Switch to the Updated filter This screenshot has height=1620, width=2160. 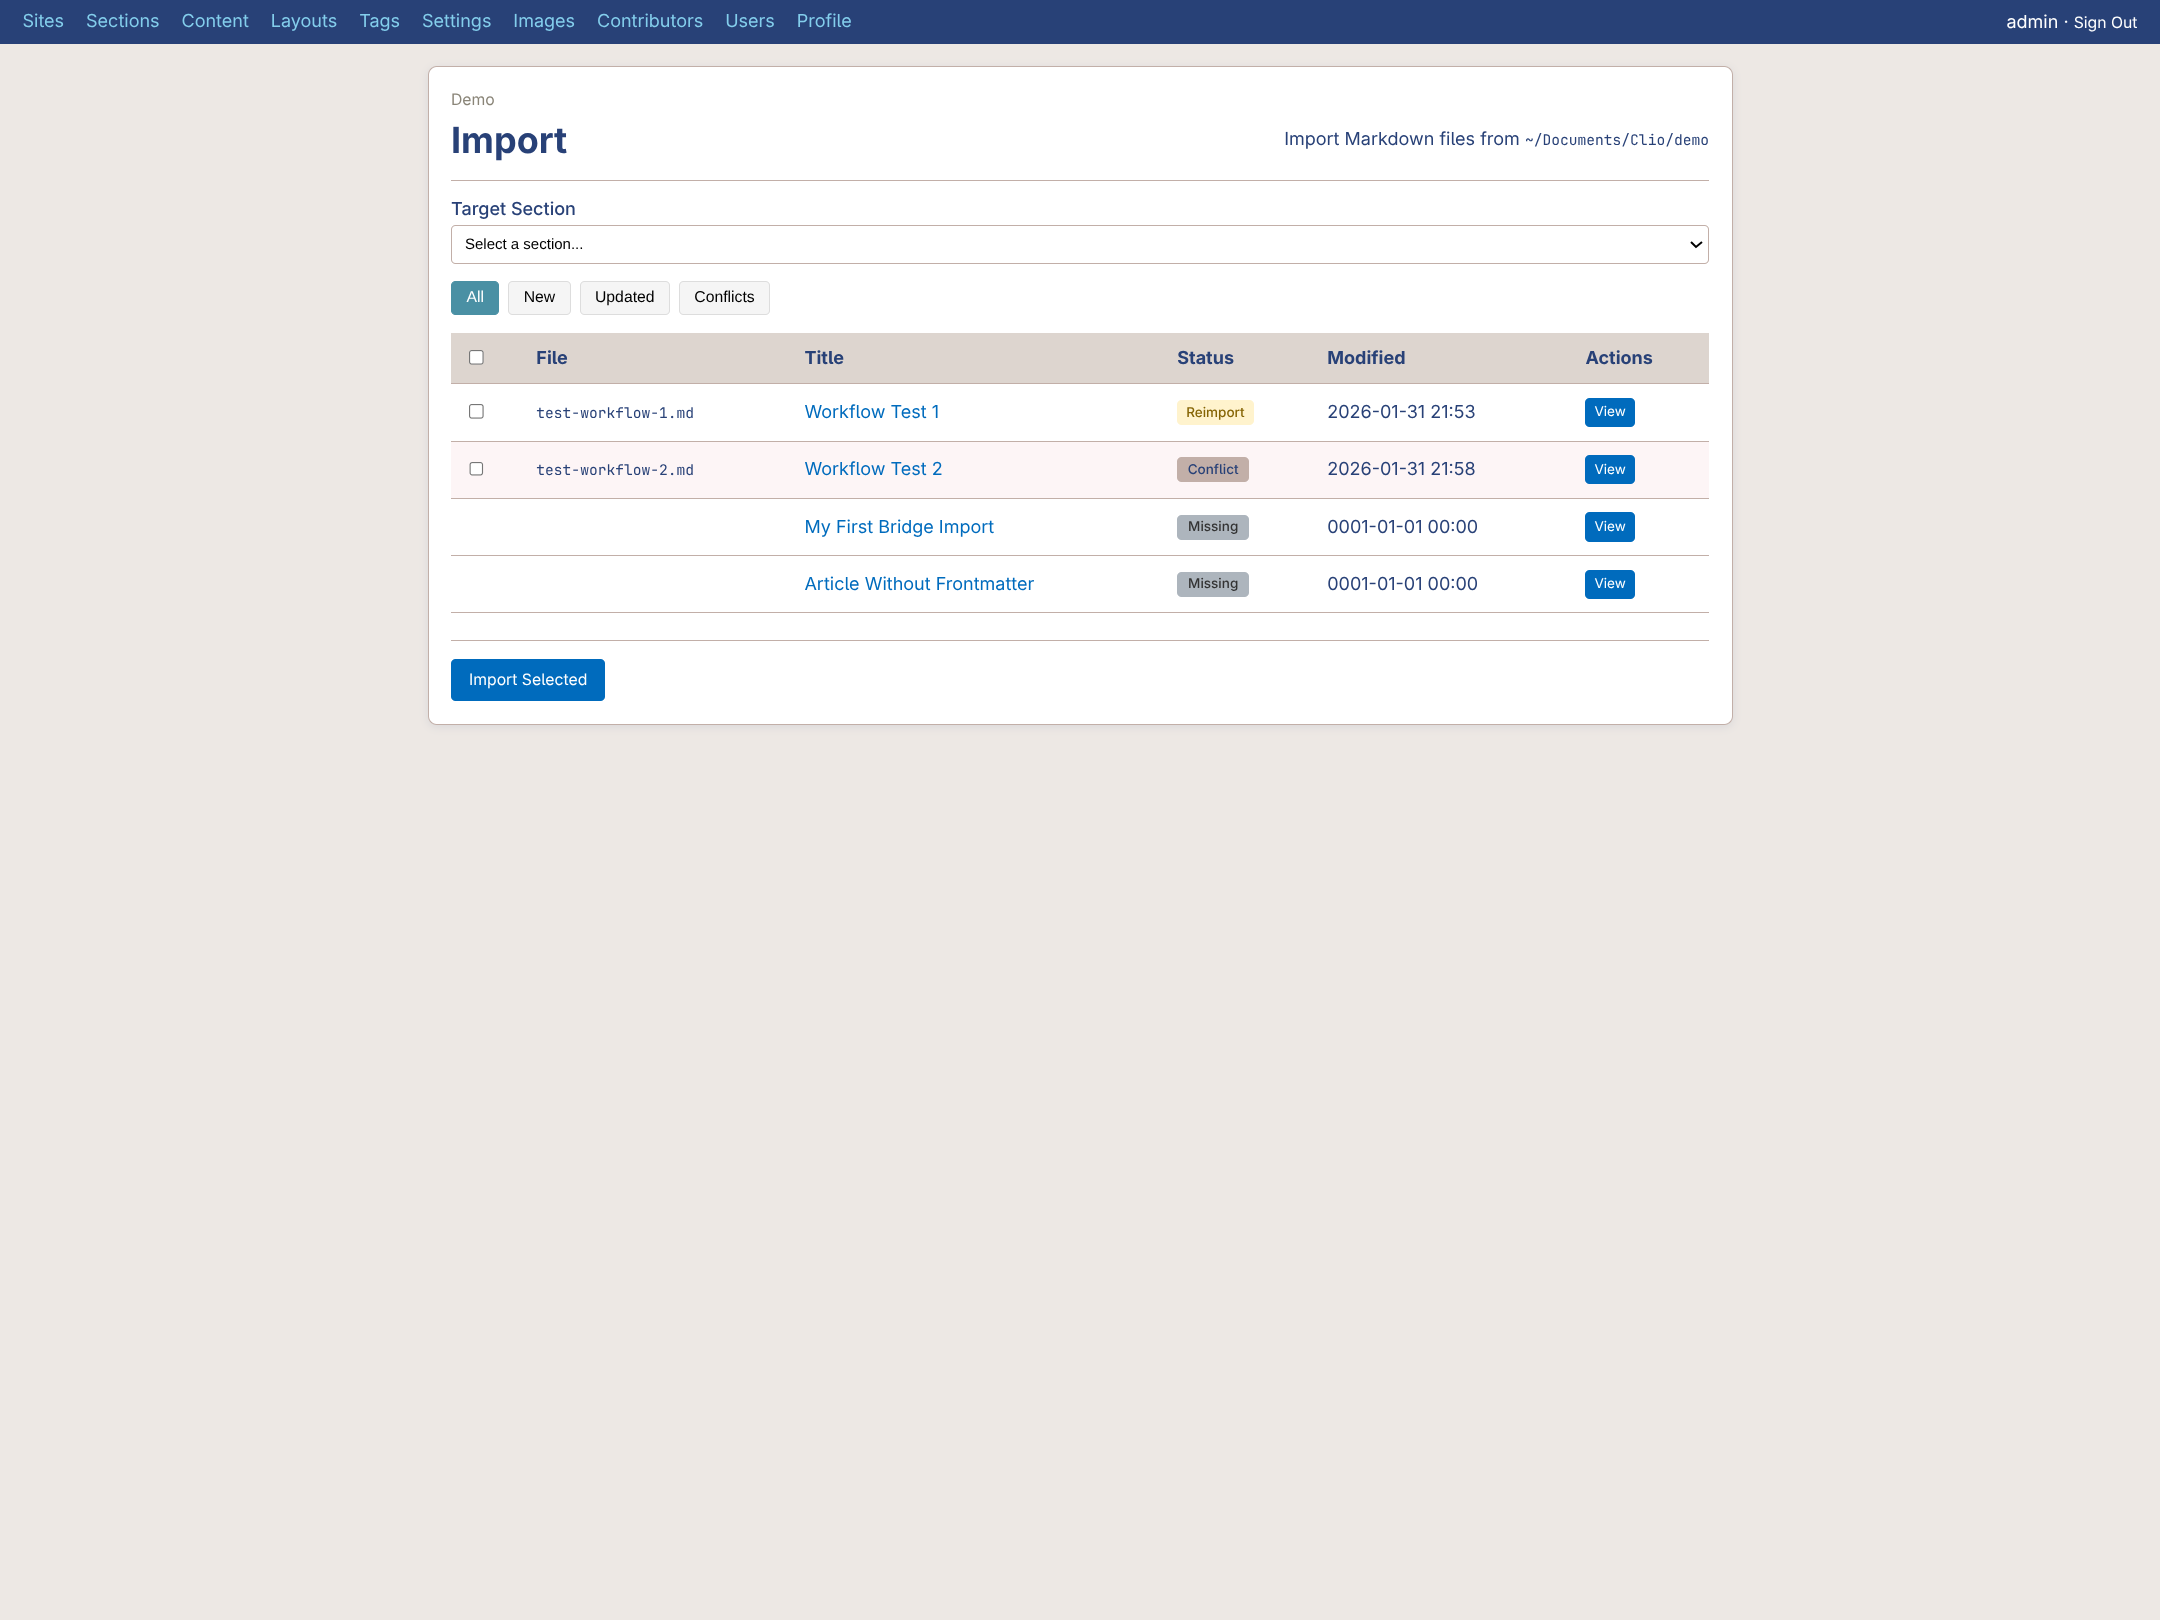(624, 297)
